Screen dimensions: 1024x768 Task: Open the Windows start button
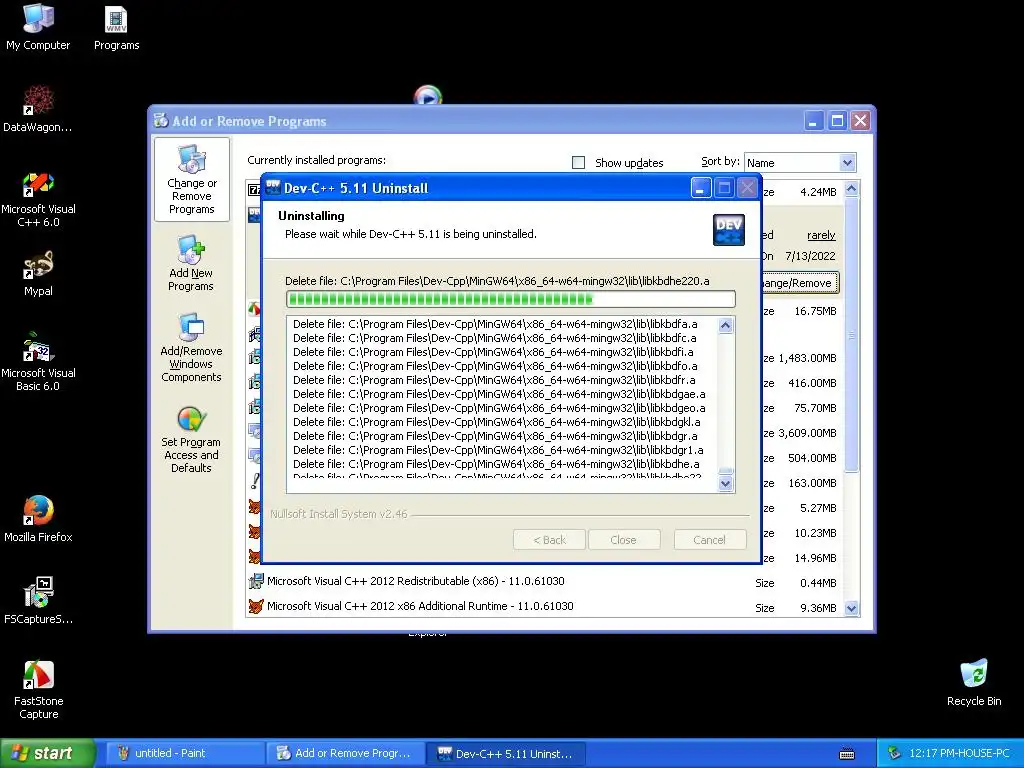(x=47, y=753)
